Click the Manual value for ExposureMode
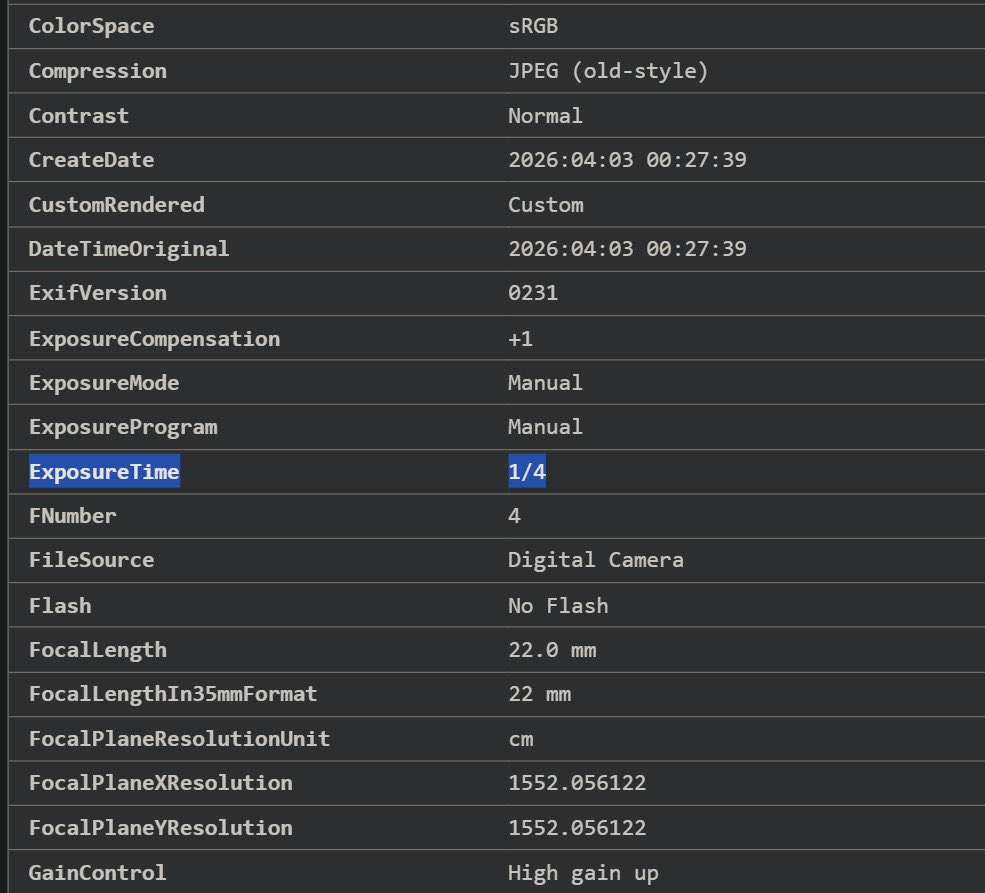Image resolution: width=985 pixels, height=893 pixels. tap(545, 383)
